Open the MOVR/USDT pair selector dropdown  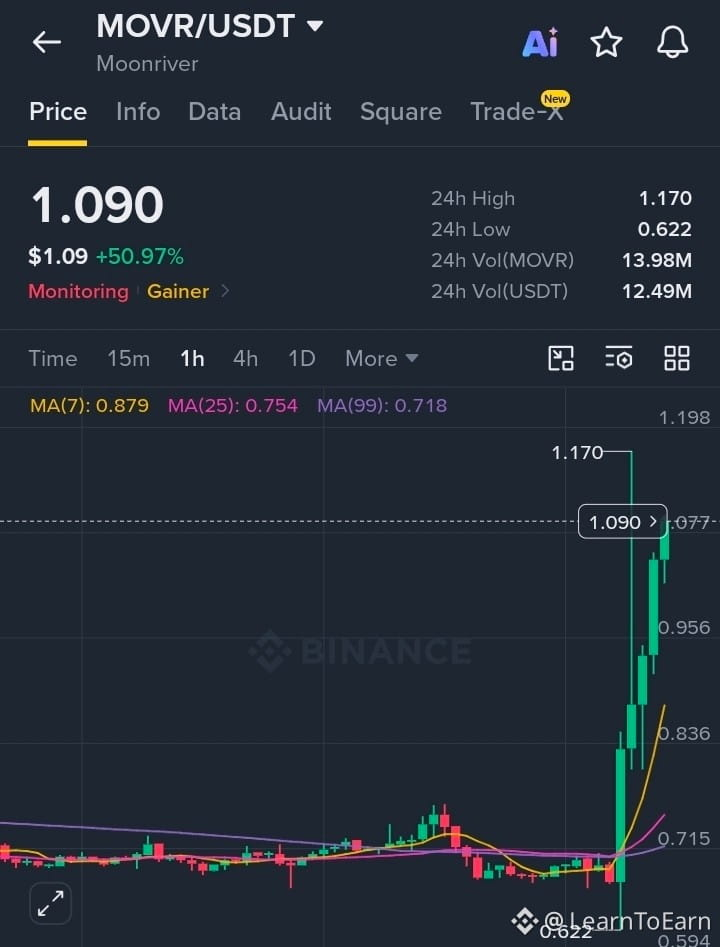210,27
